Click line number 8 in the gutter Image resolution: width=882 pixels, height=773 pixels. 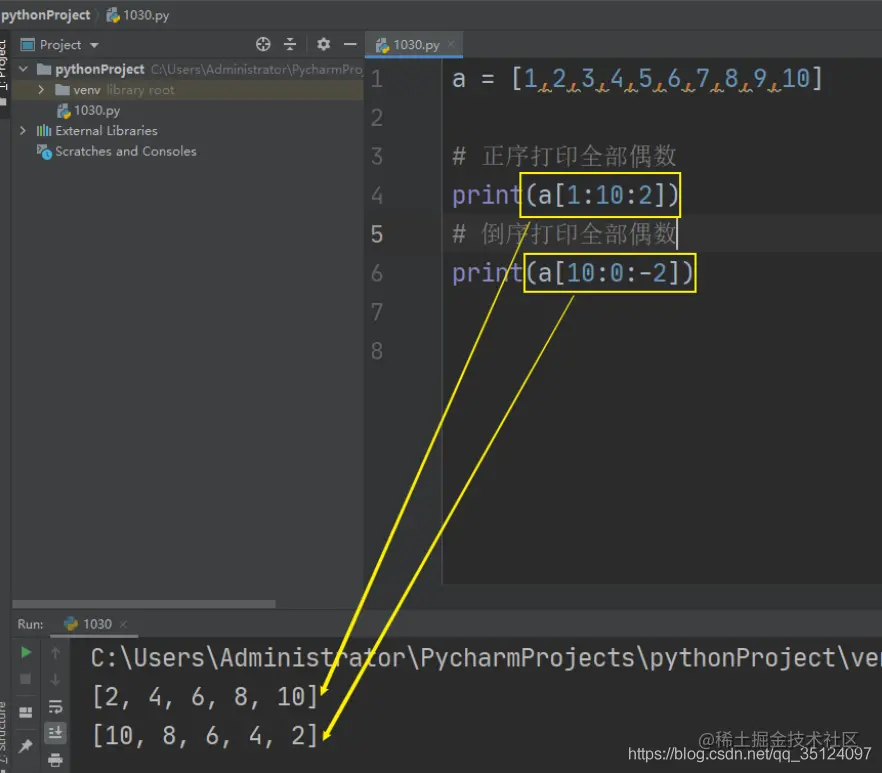[377, 351]
